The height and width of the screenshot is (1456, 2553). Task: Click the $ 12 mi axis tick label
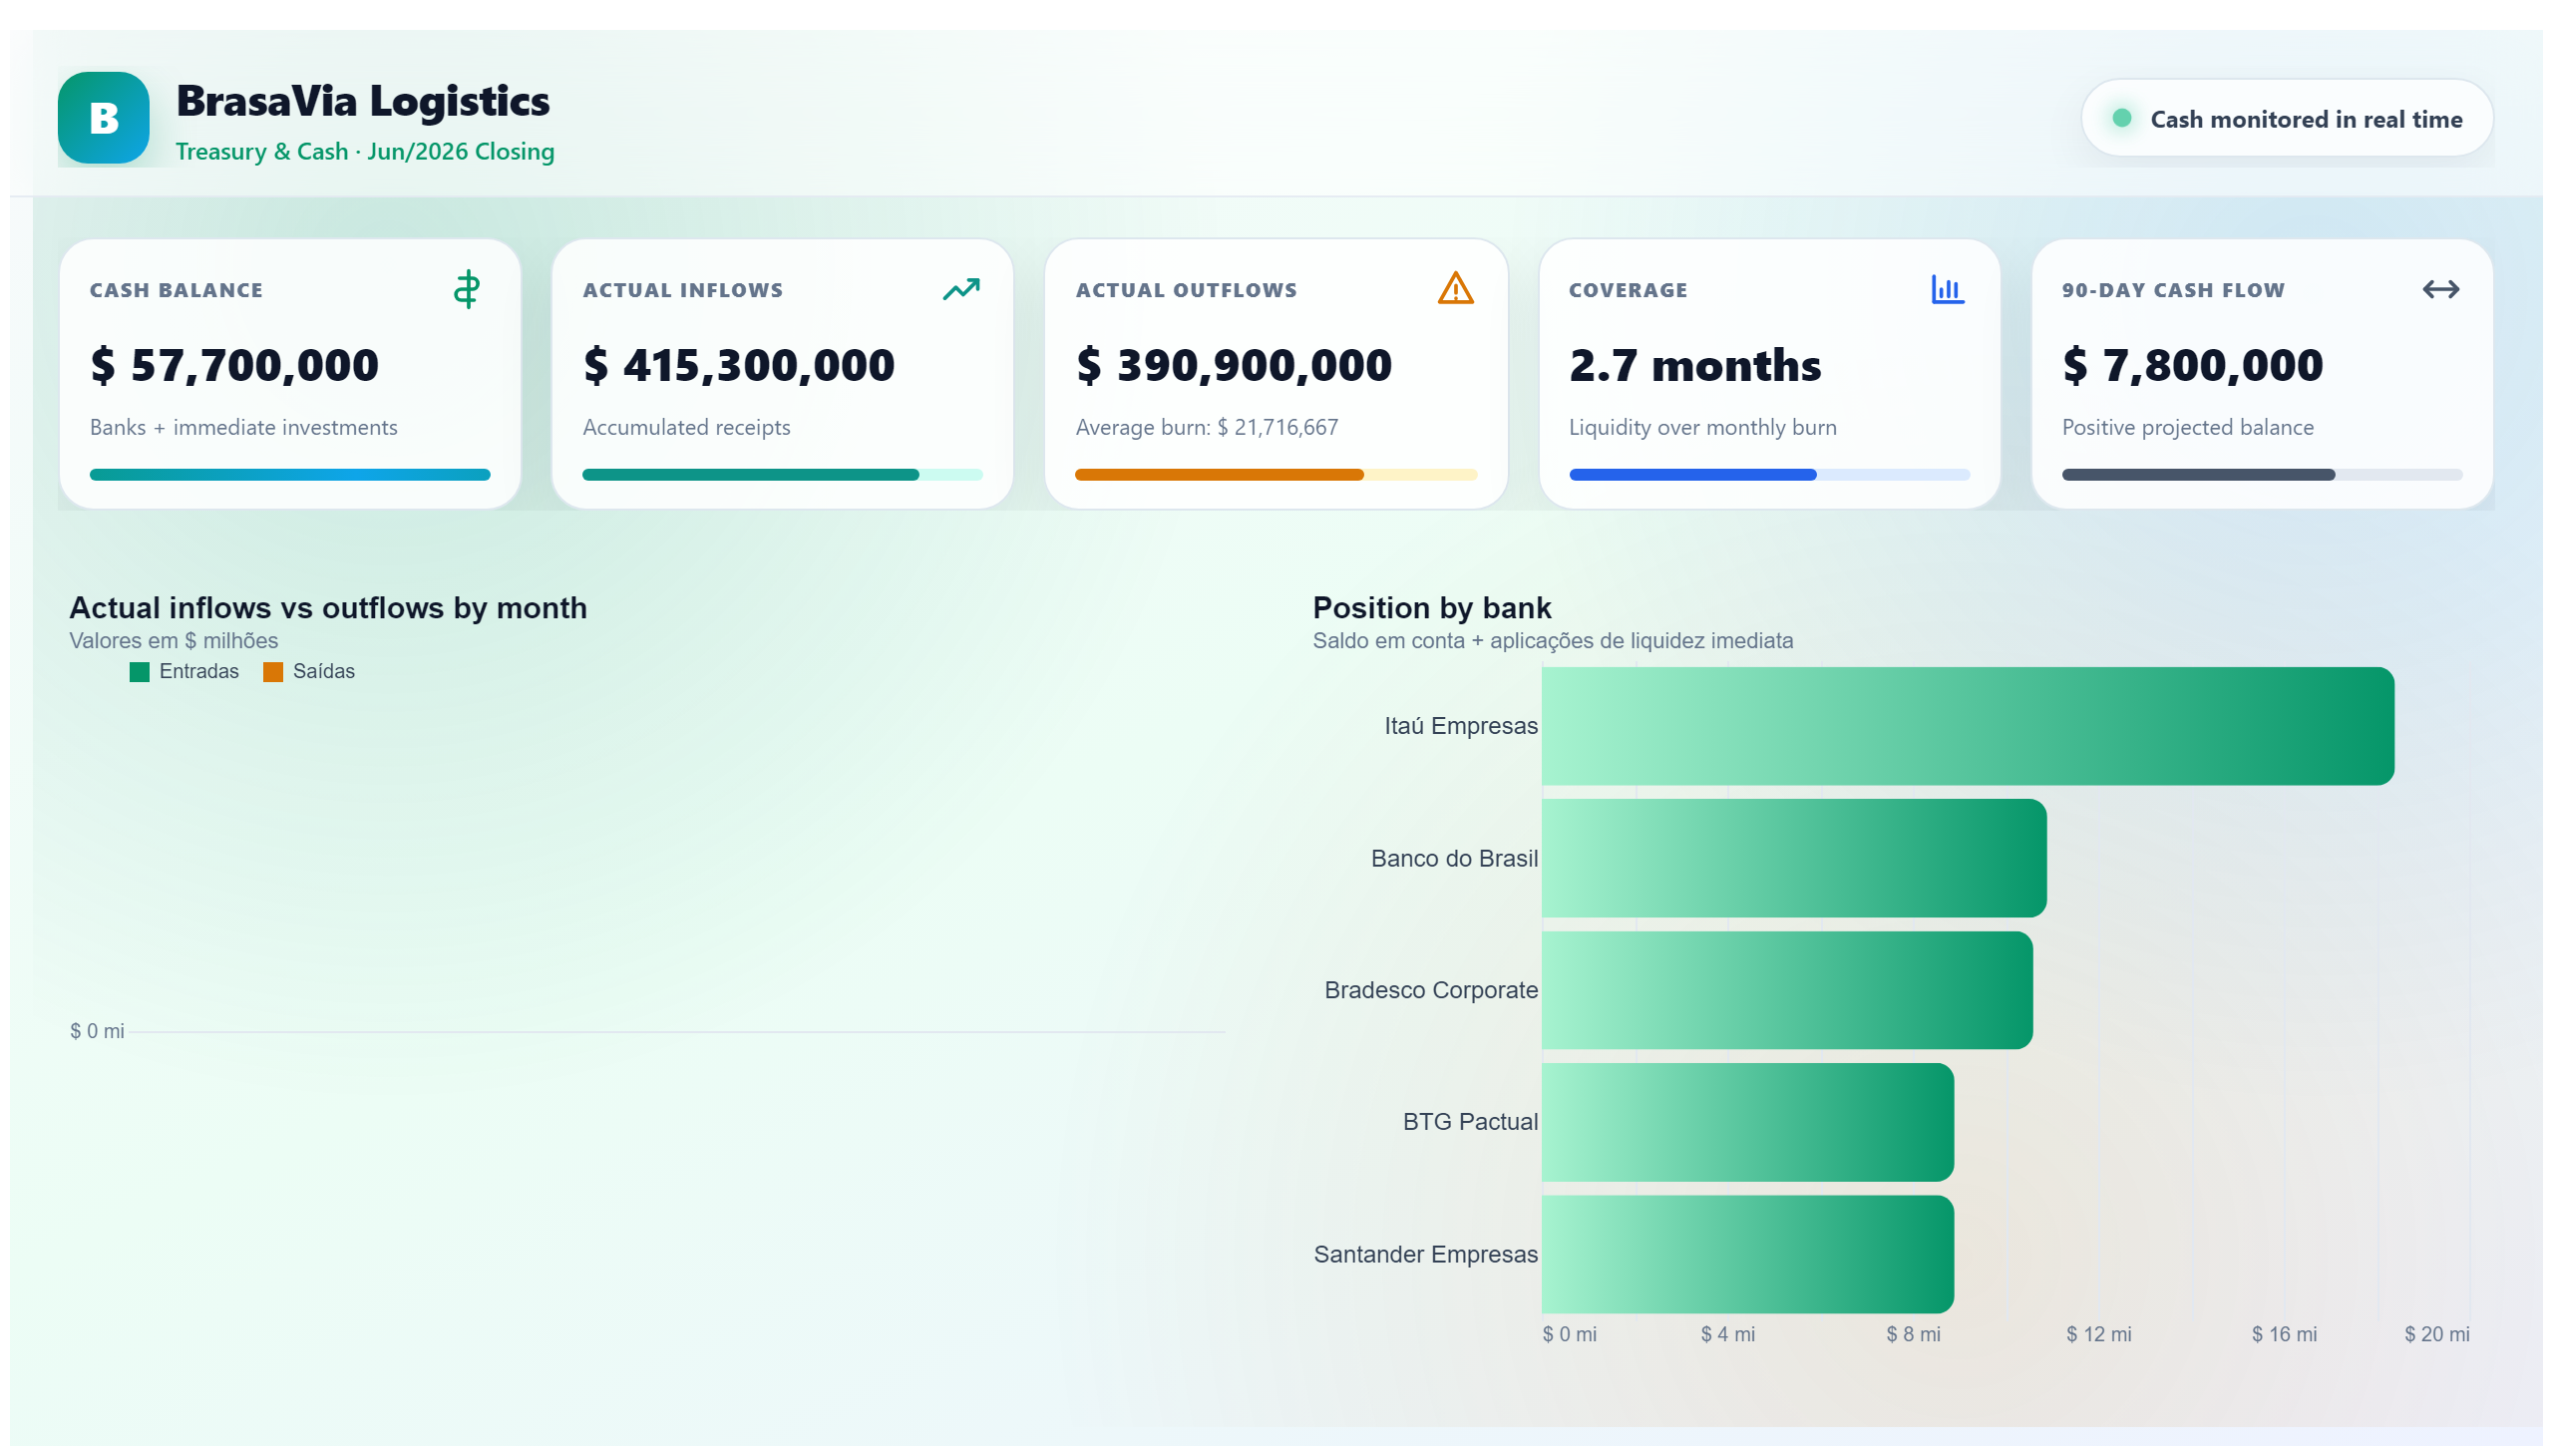(x=2099, y=1334)
